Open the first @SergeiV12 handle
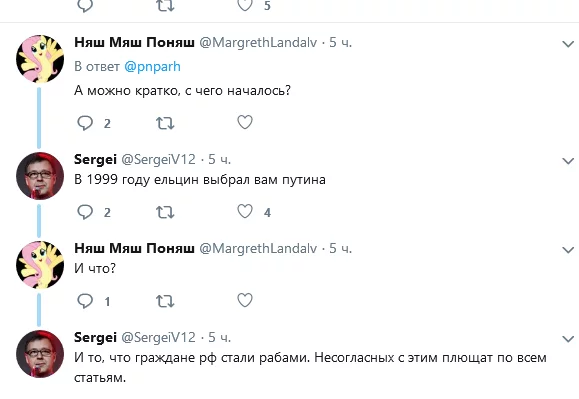 click(x=158, y=159)
